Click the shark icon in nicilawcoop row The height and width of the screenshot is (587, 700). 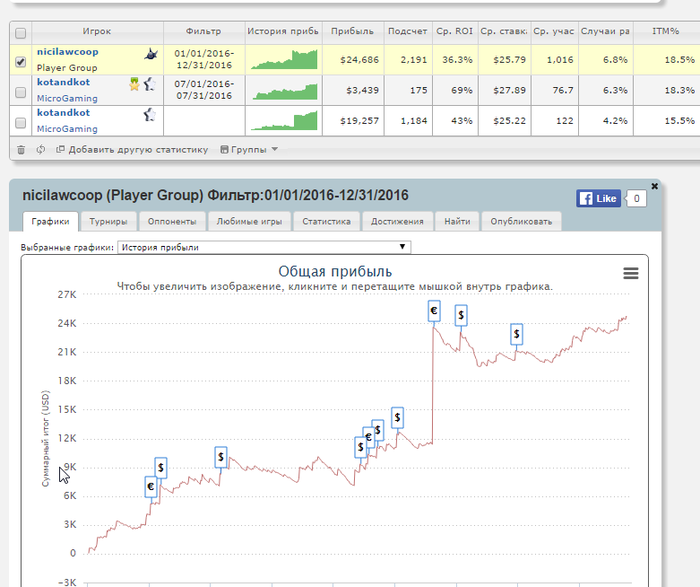[x=151, y=54]
